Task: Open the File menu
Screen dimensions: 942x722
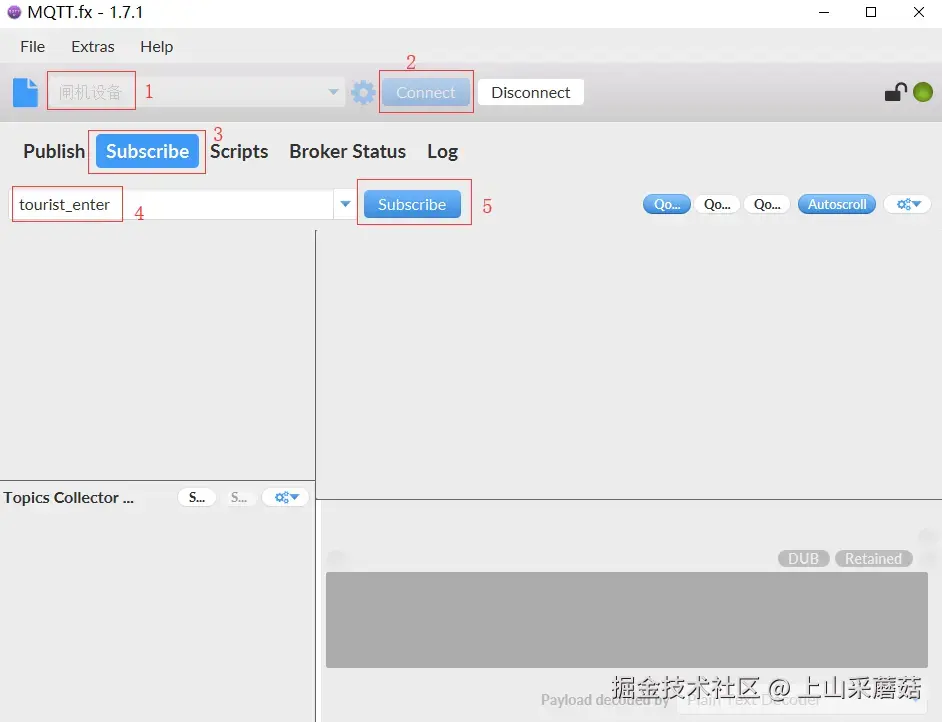Action: pyautogui.click(x=32, y=46)
